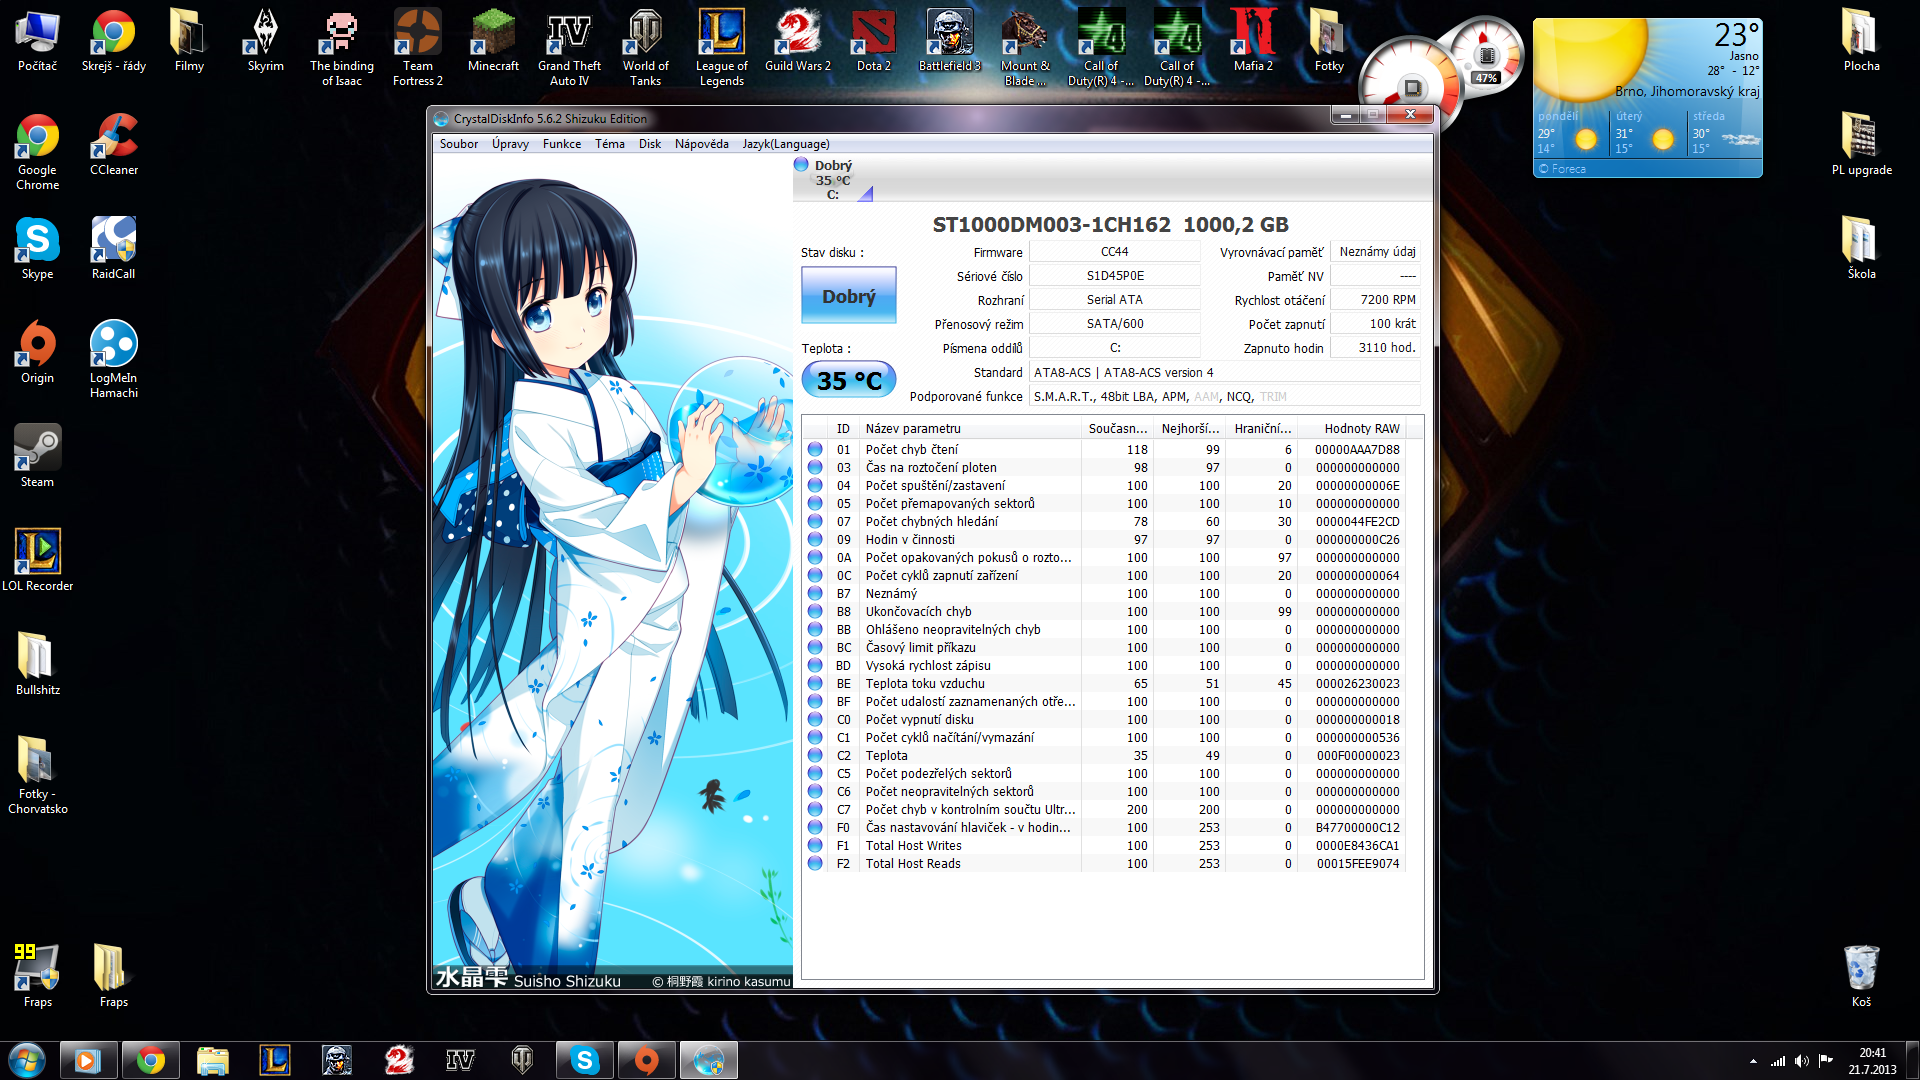This screenshot has height=1080, width=1920.
Task: Click the CPU meter gadget dial
Action: [x=1410, y=87]
